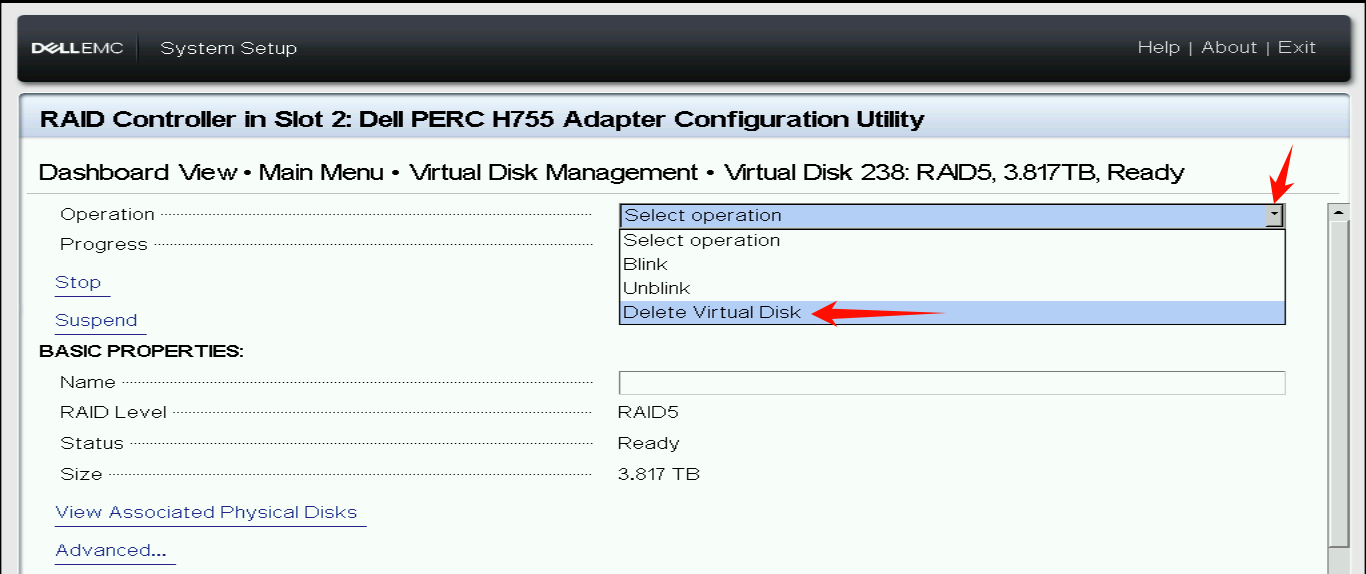Click the RAID Level label

pyautogui.click(x=113, y=412)
